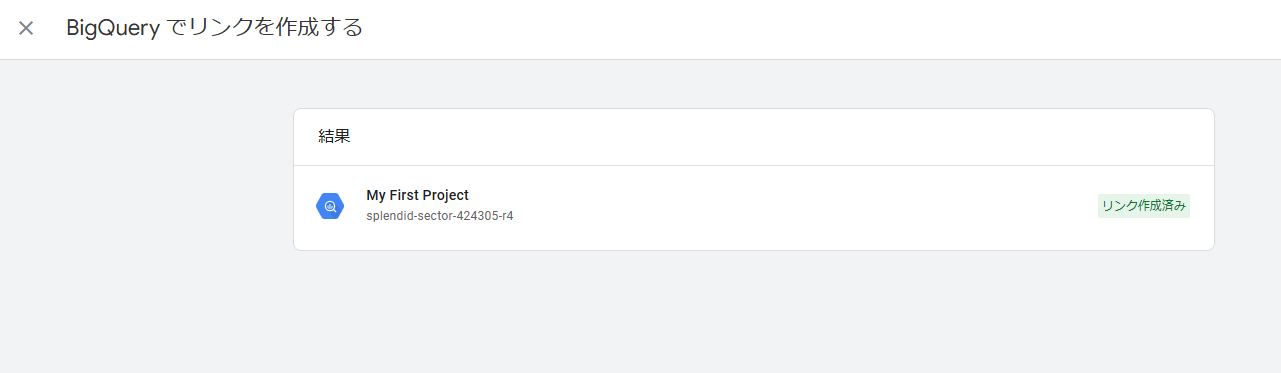
Task: Click the splendid-sector-424305-r4 project ID
Action: 439,216
